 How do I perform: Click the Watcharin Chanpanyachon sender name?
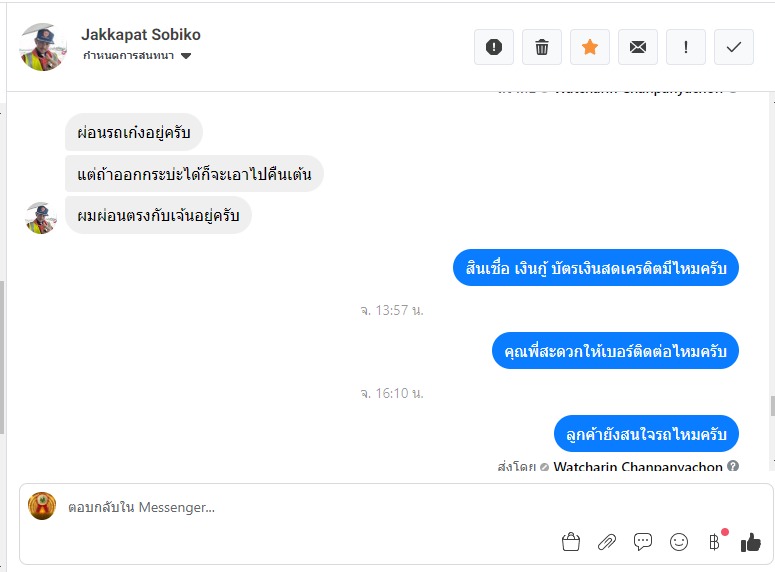click(638, 466)
